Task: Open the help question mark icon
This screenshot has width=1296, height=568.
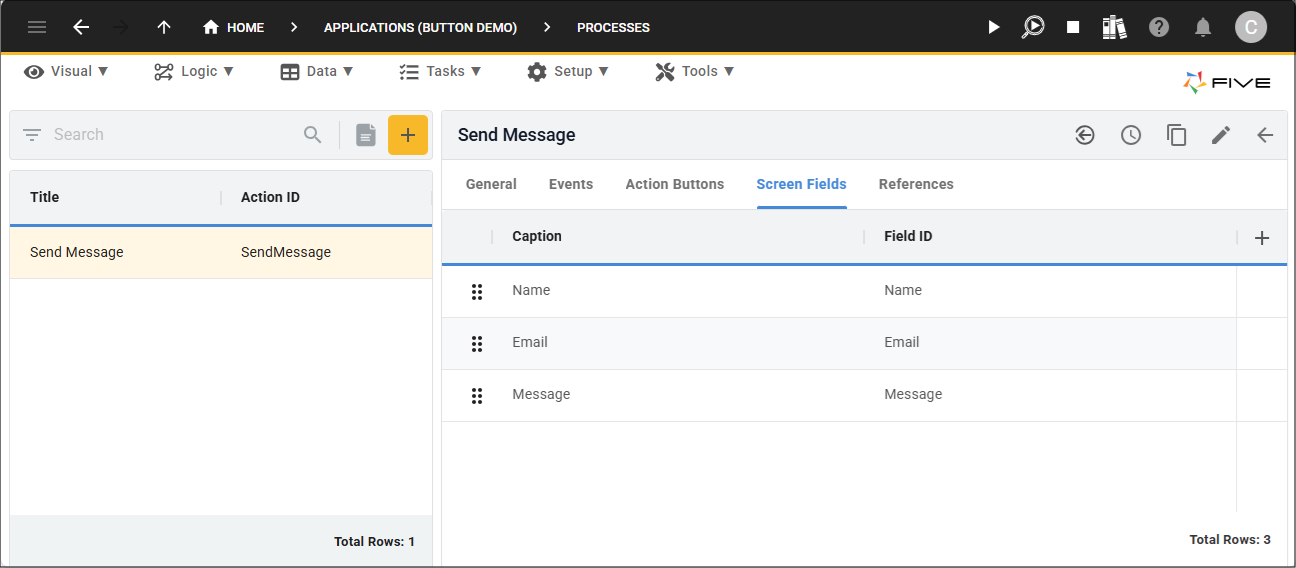Action: point(1158,27)
